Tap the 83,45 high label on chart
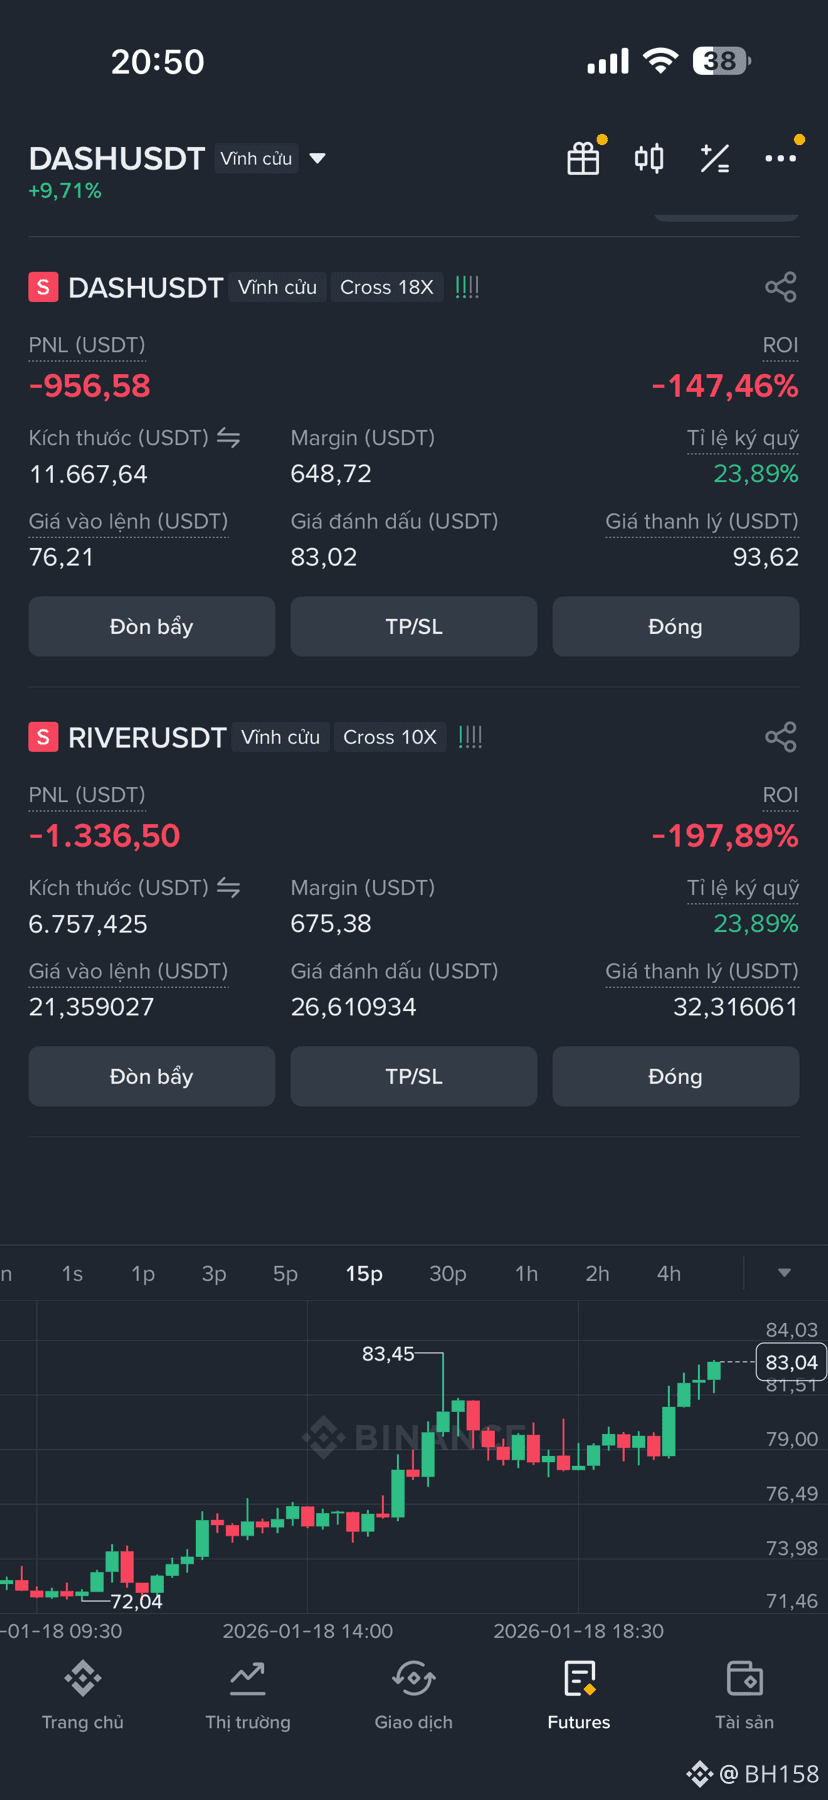828x1800 pixels. (x=388, y=1354)
